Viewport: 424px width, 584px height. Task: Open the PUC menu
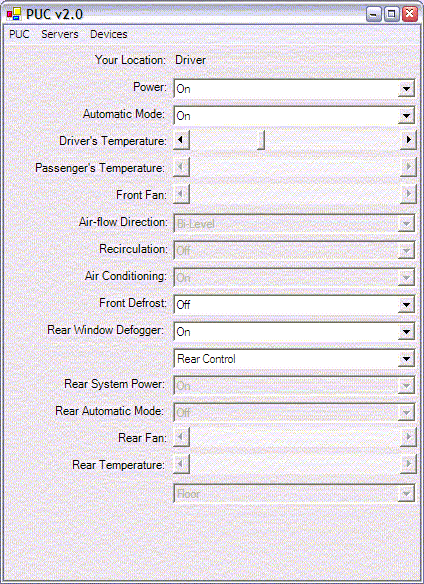tap(19, 34)
